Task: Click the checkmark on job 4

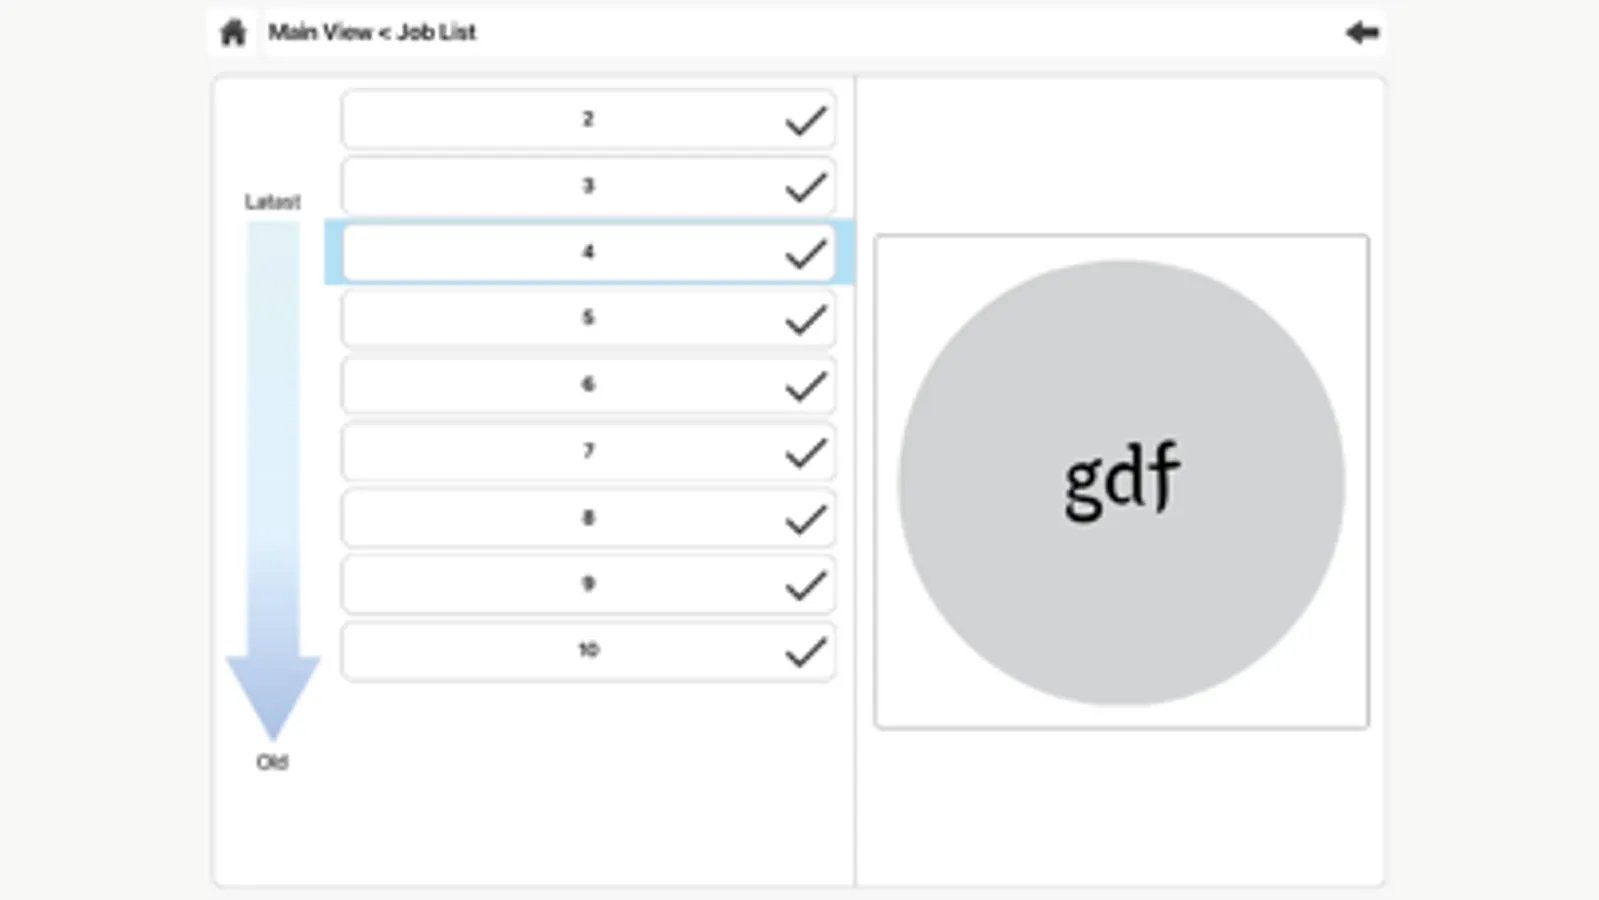Action: tap(805, 254)
